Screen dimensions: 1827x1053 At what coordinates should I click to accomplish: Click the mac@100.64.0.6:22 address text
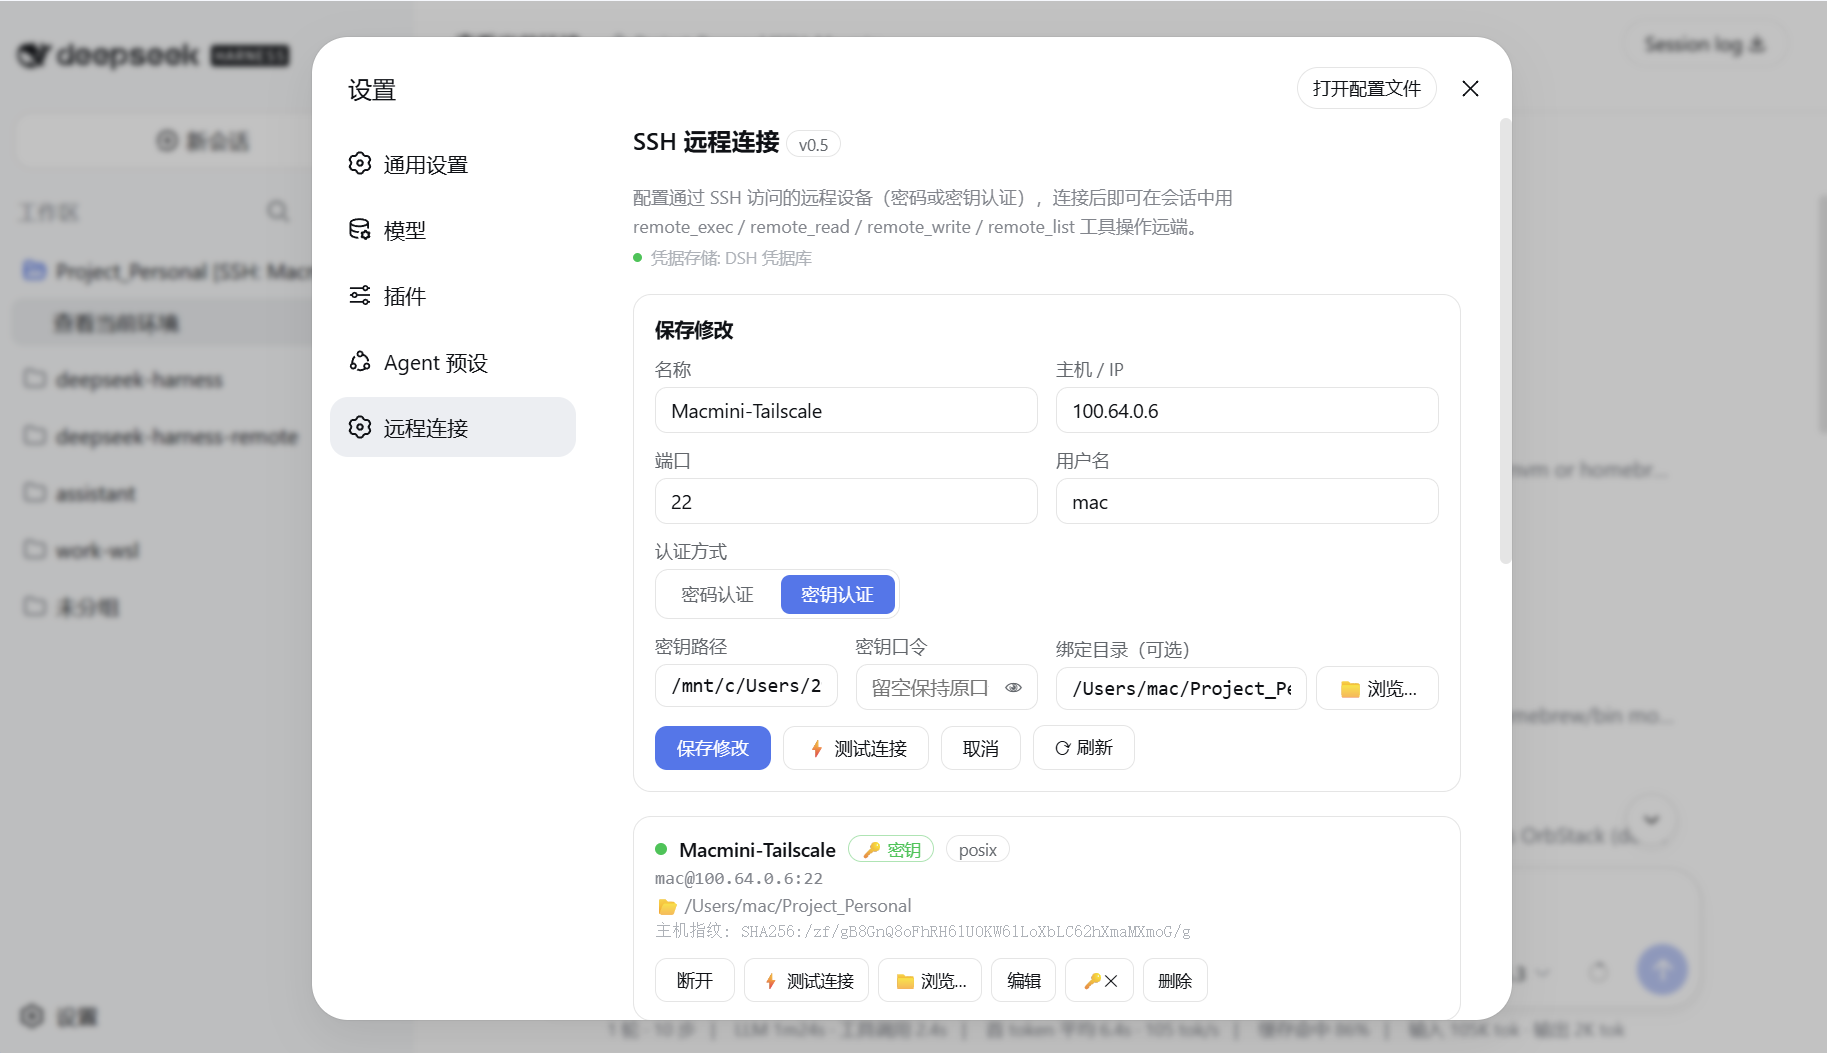739,878
